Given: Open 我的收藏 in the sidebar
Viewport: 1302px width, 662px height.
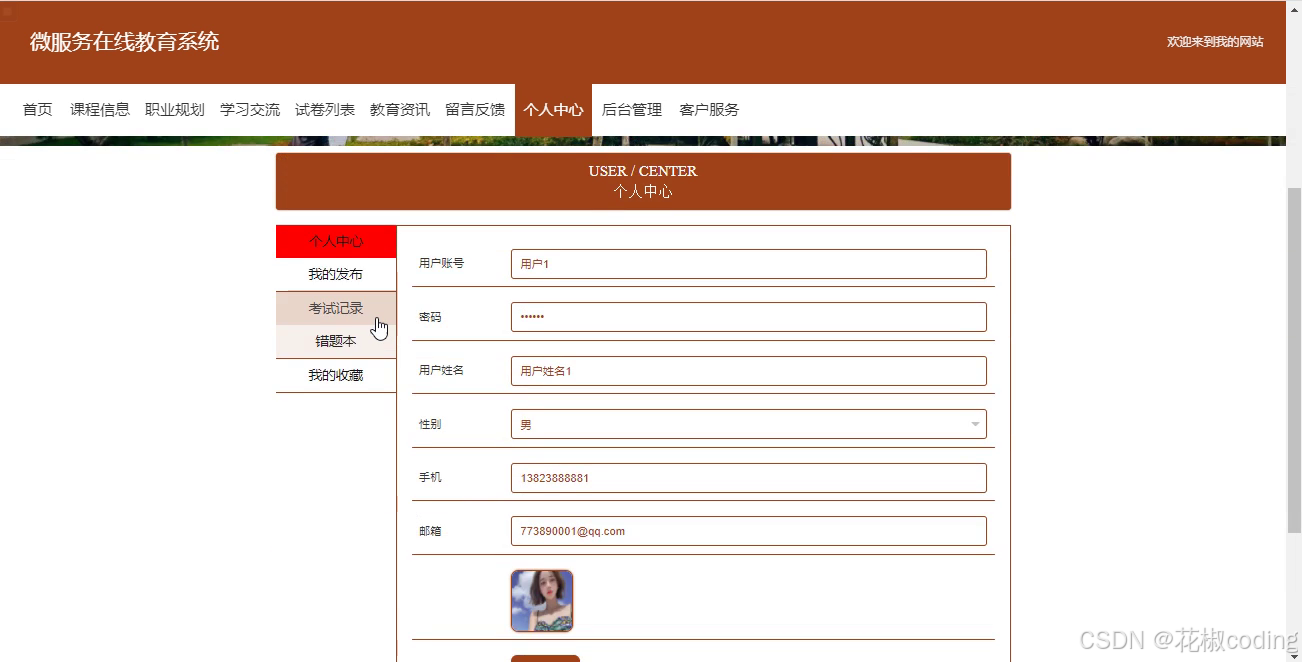Looking at the screenshot, I should [335, 375].
